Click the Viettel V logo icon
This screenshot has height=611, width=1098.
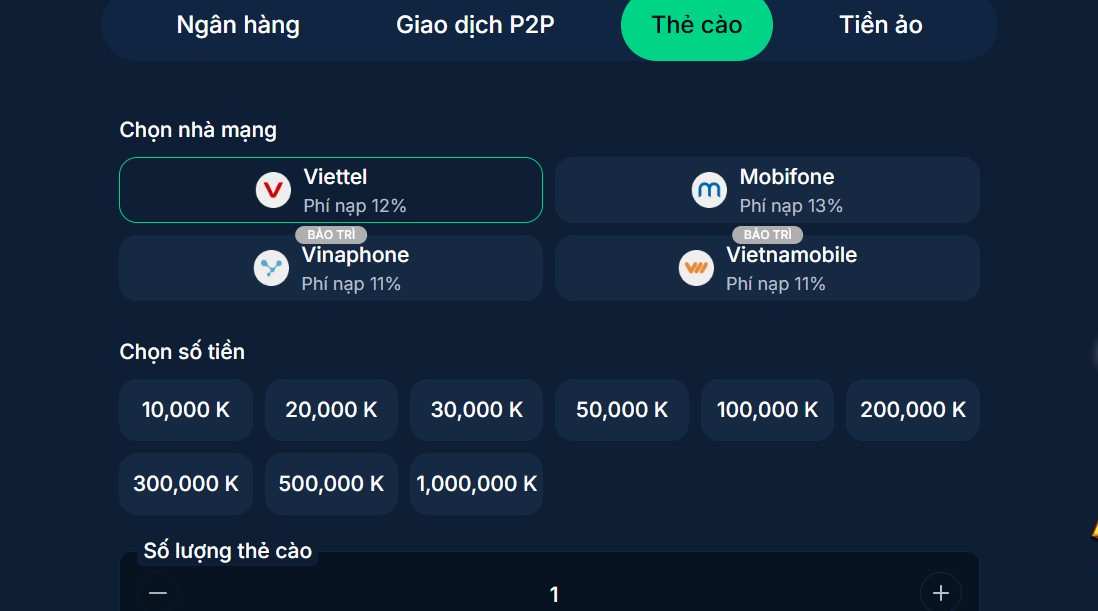tap(272, 190)
